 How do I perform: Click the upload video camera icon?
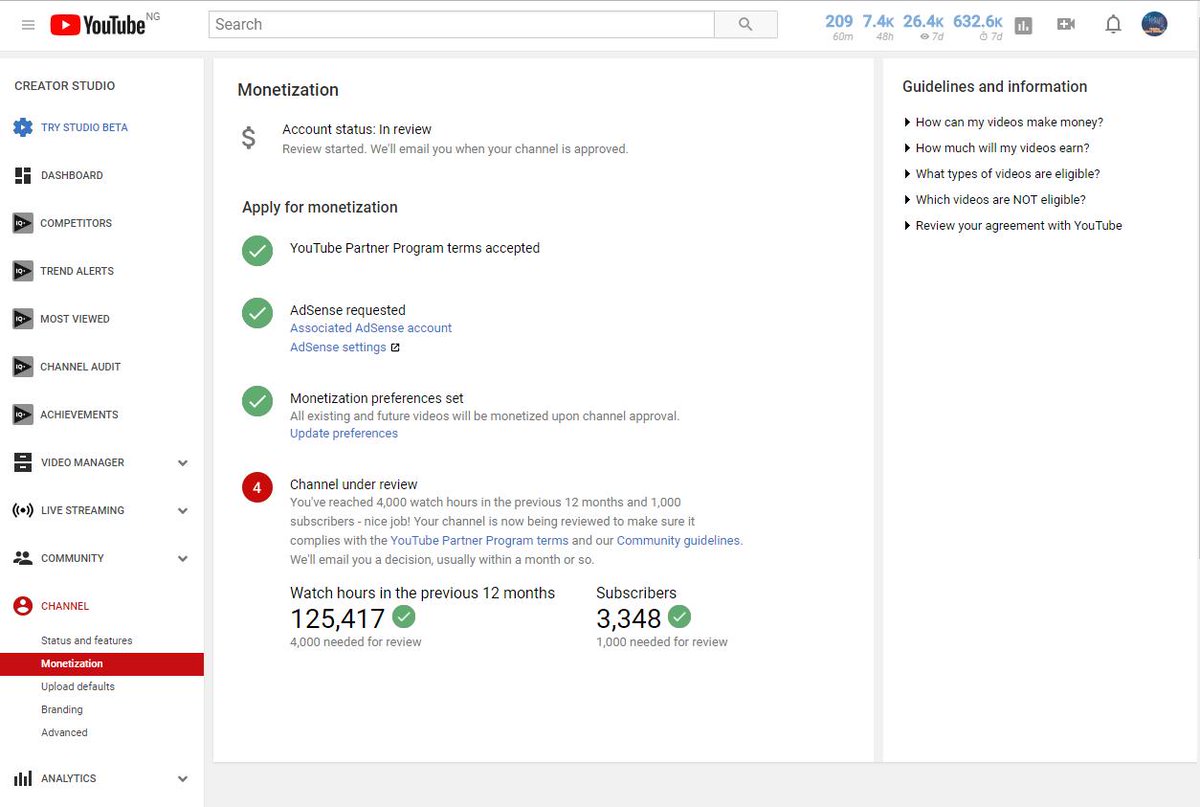pyautogui.click(x=1066, y=25)
